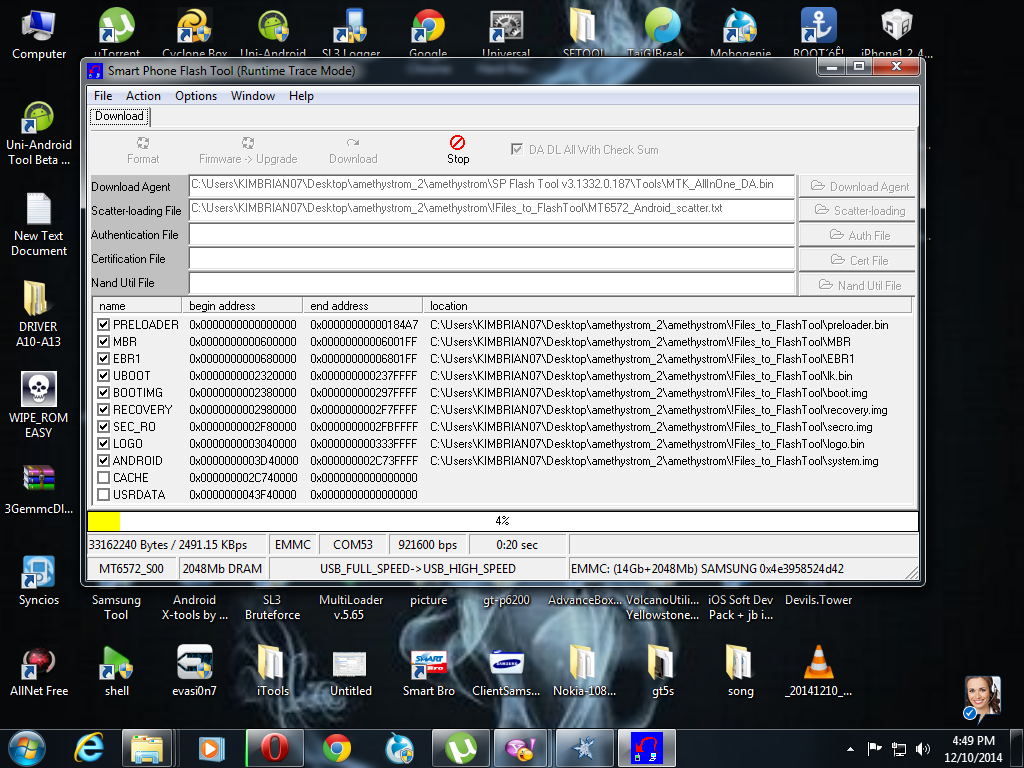Click the red Stop icon
The width and height of the screenshot is (1024, 768).
tap(457, 143)
